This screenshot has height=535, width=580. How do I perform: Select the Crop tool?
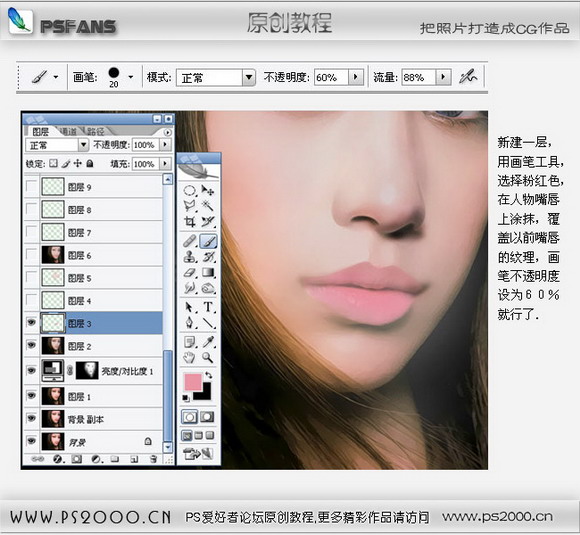[190, 221]
